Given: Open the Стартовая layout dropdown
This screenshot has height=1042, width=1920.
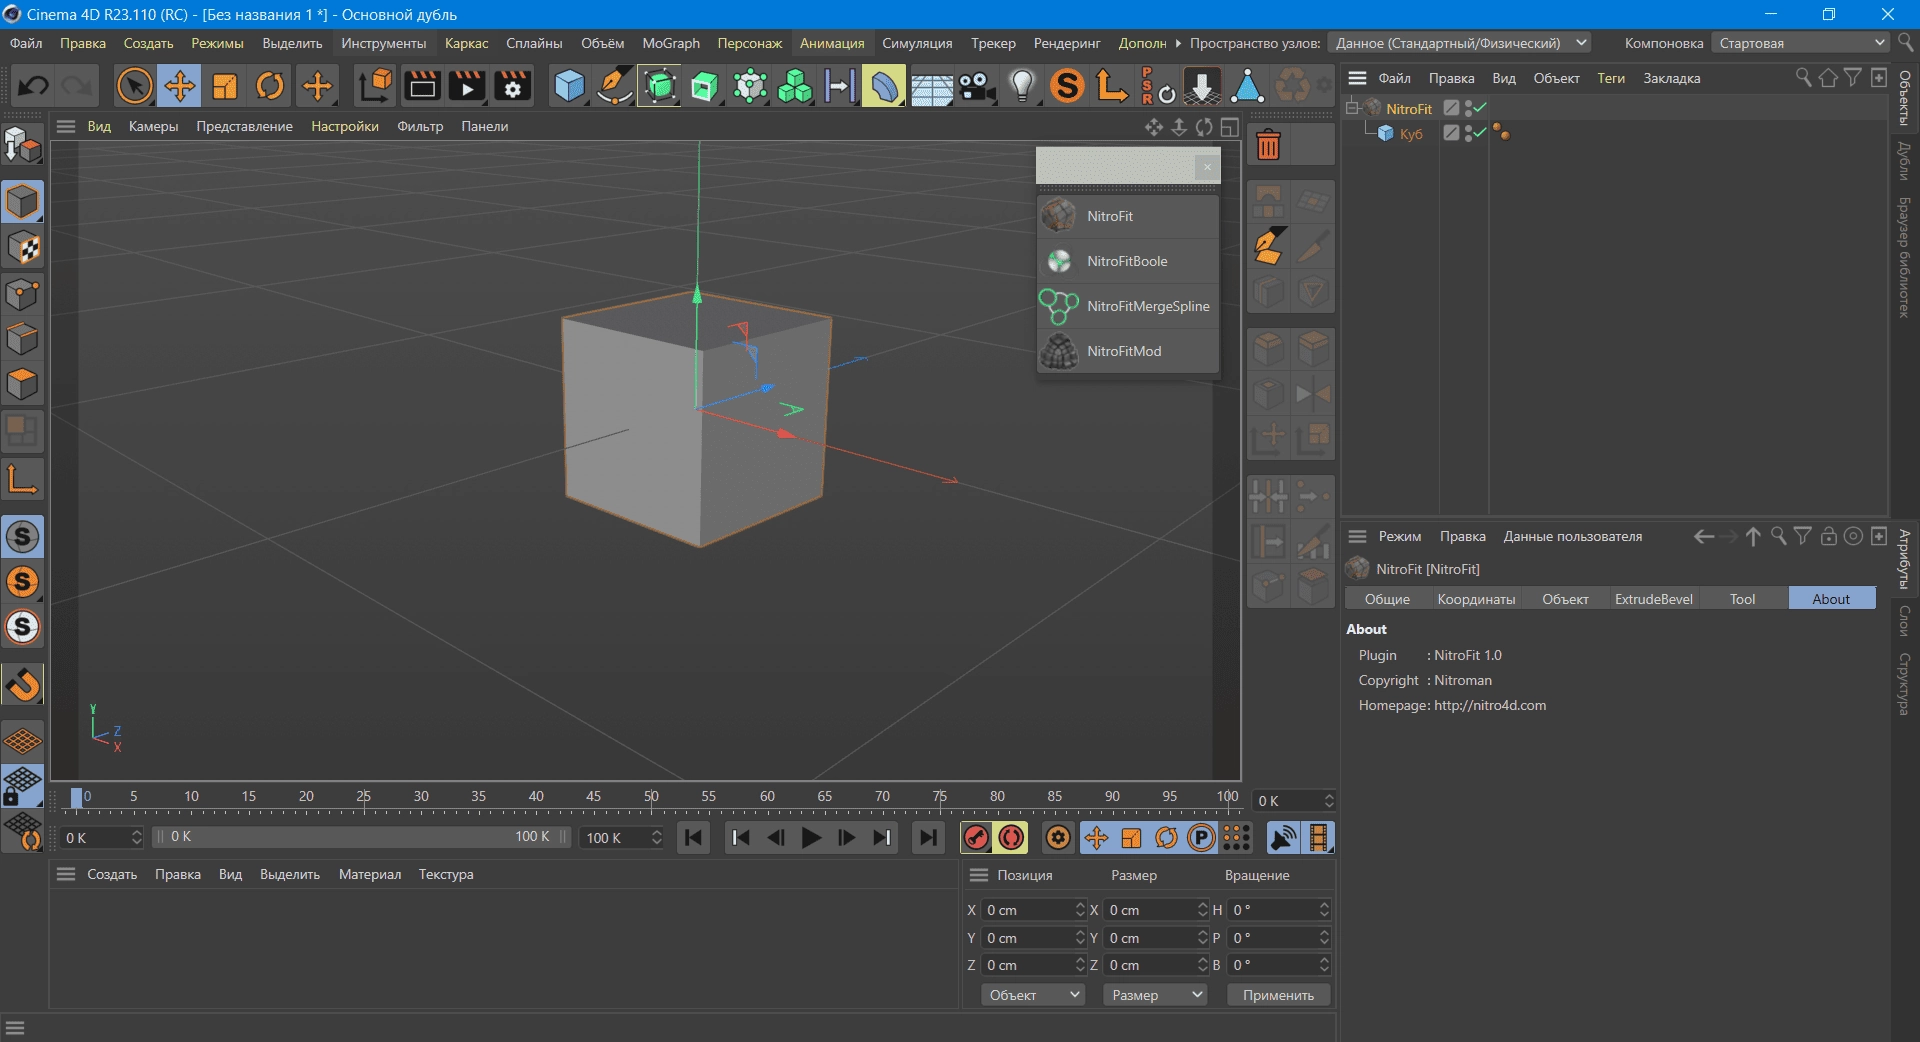Looking at the screenshot, I should tap(1800, 43).
